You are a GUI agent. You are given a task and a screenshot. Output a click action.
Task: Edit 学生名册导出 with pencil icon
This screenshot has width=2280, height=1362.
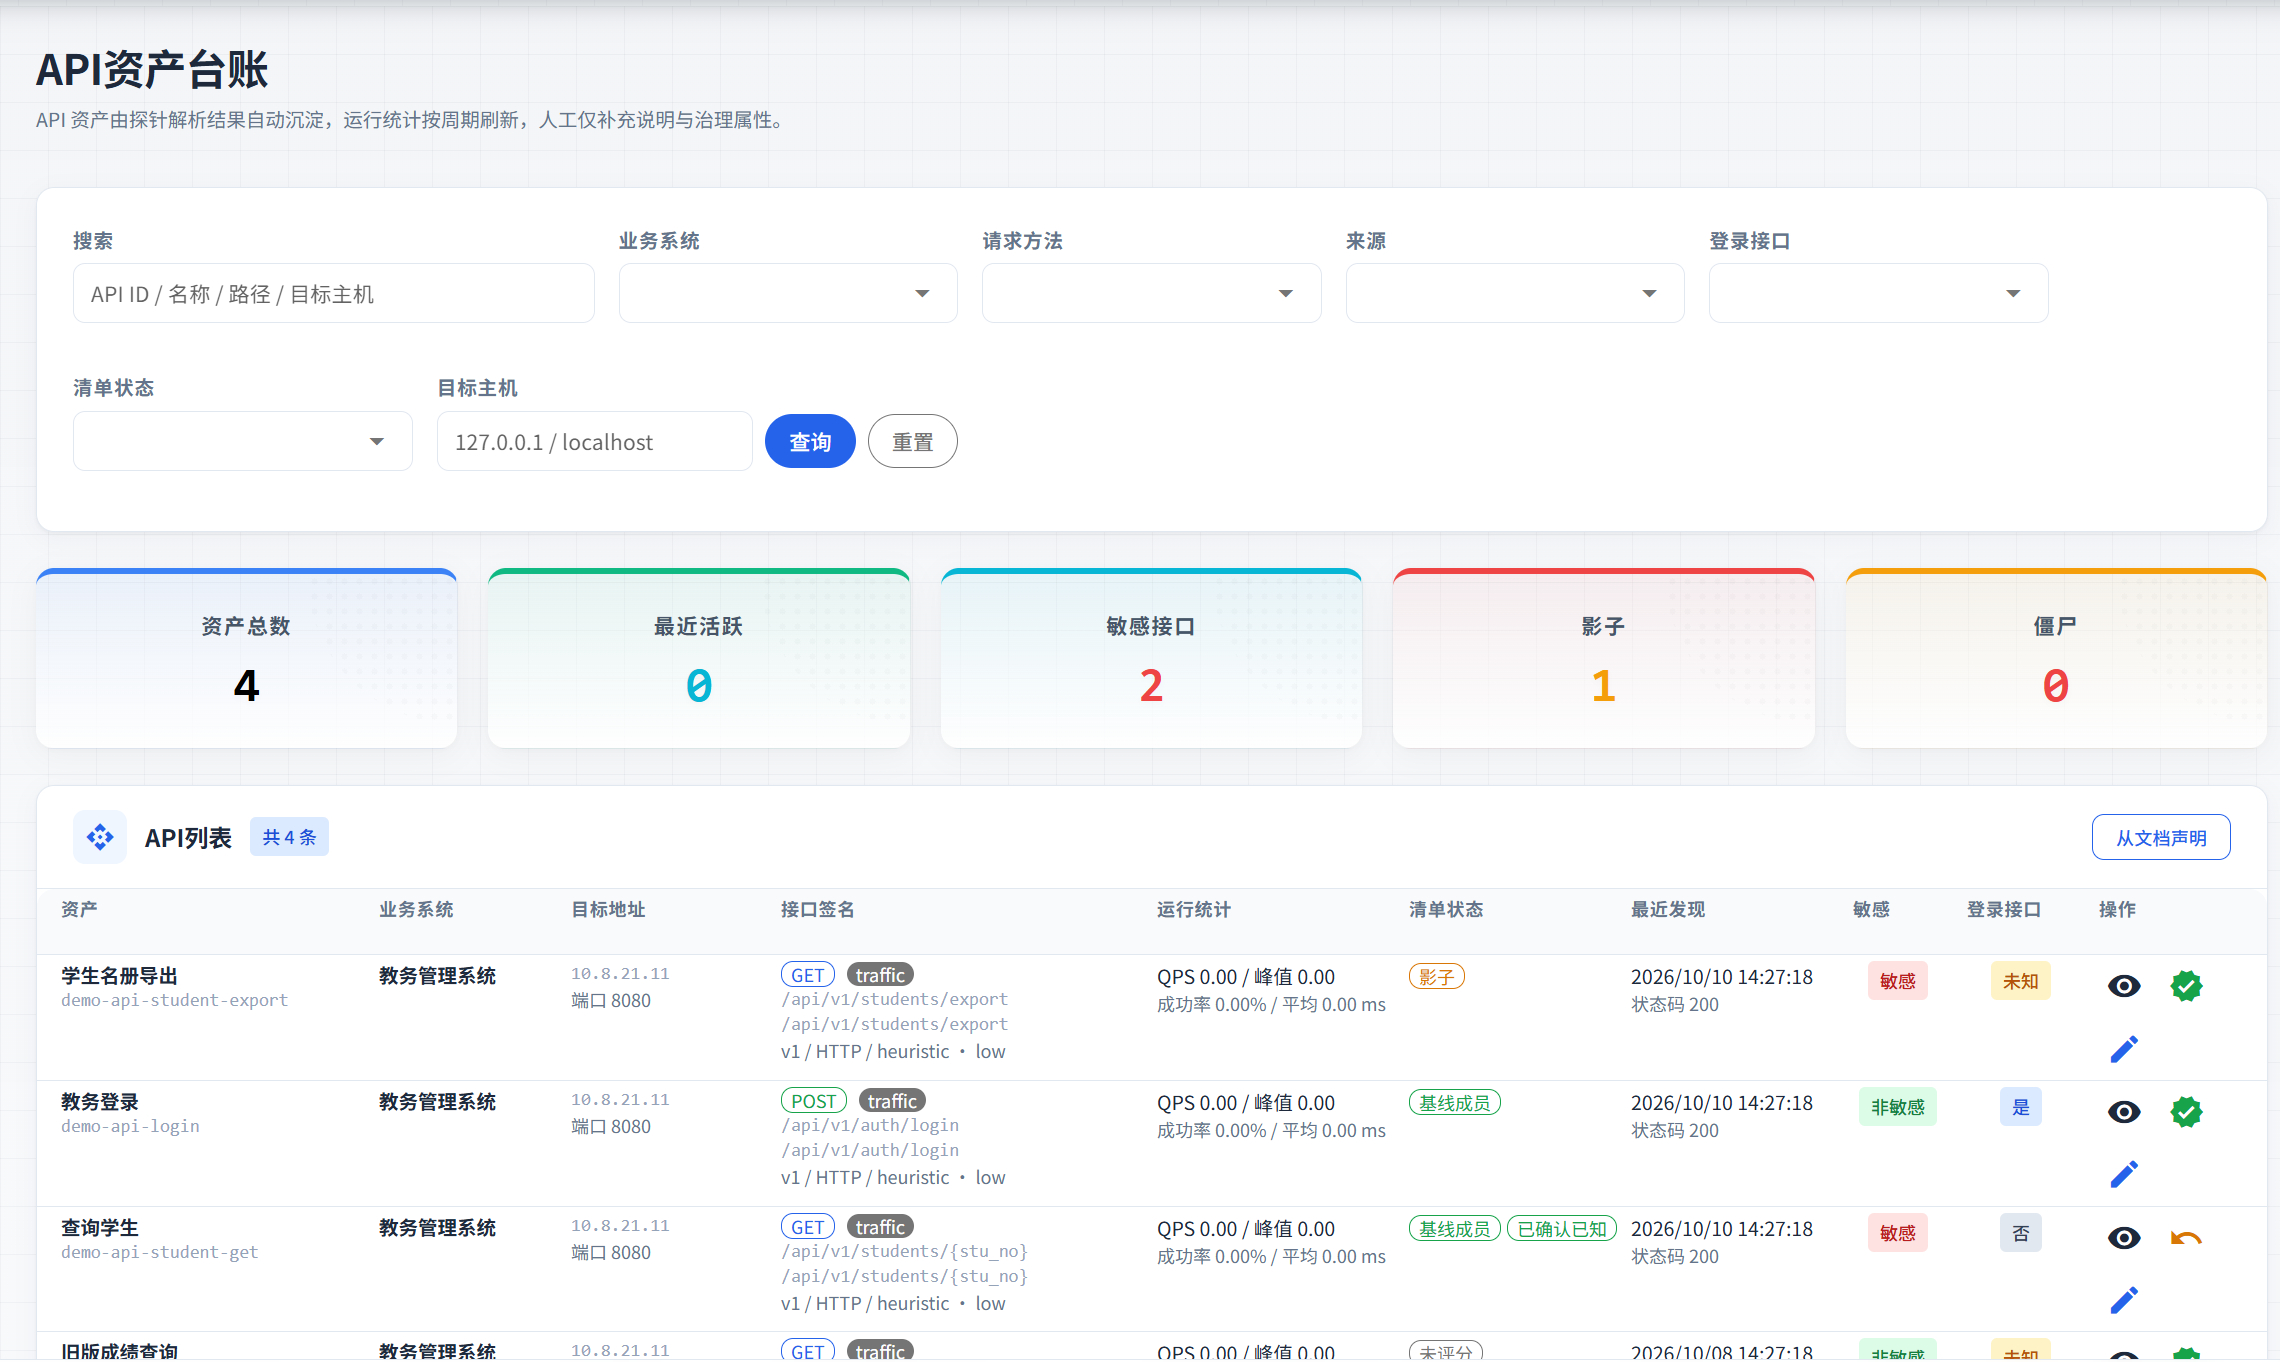[2124, 1049]
